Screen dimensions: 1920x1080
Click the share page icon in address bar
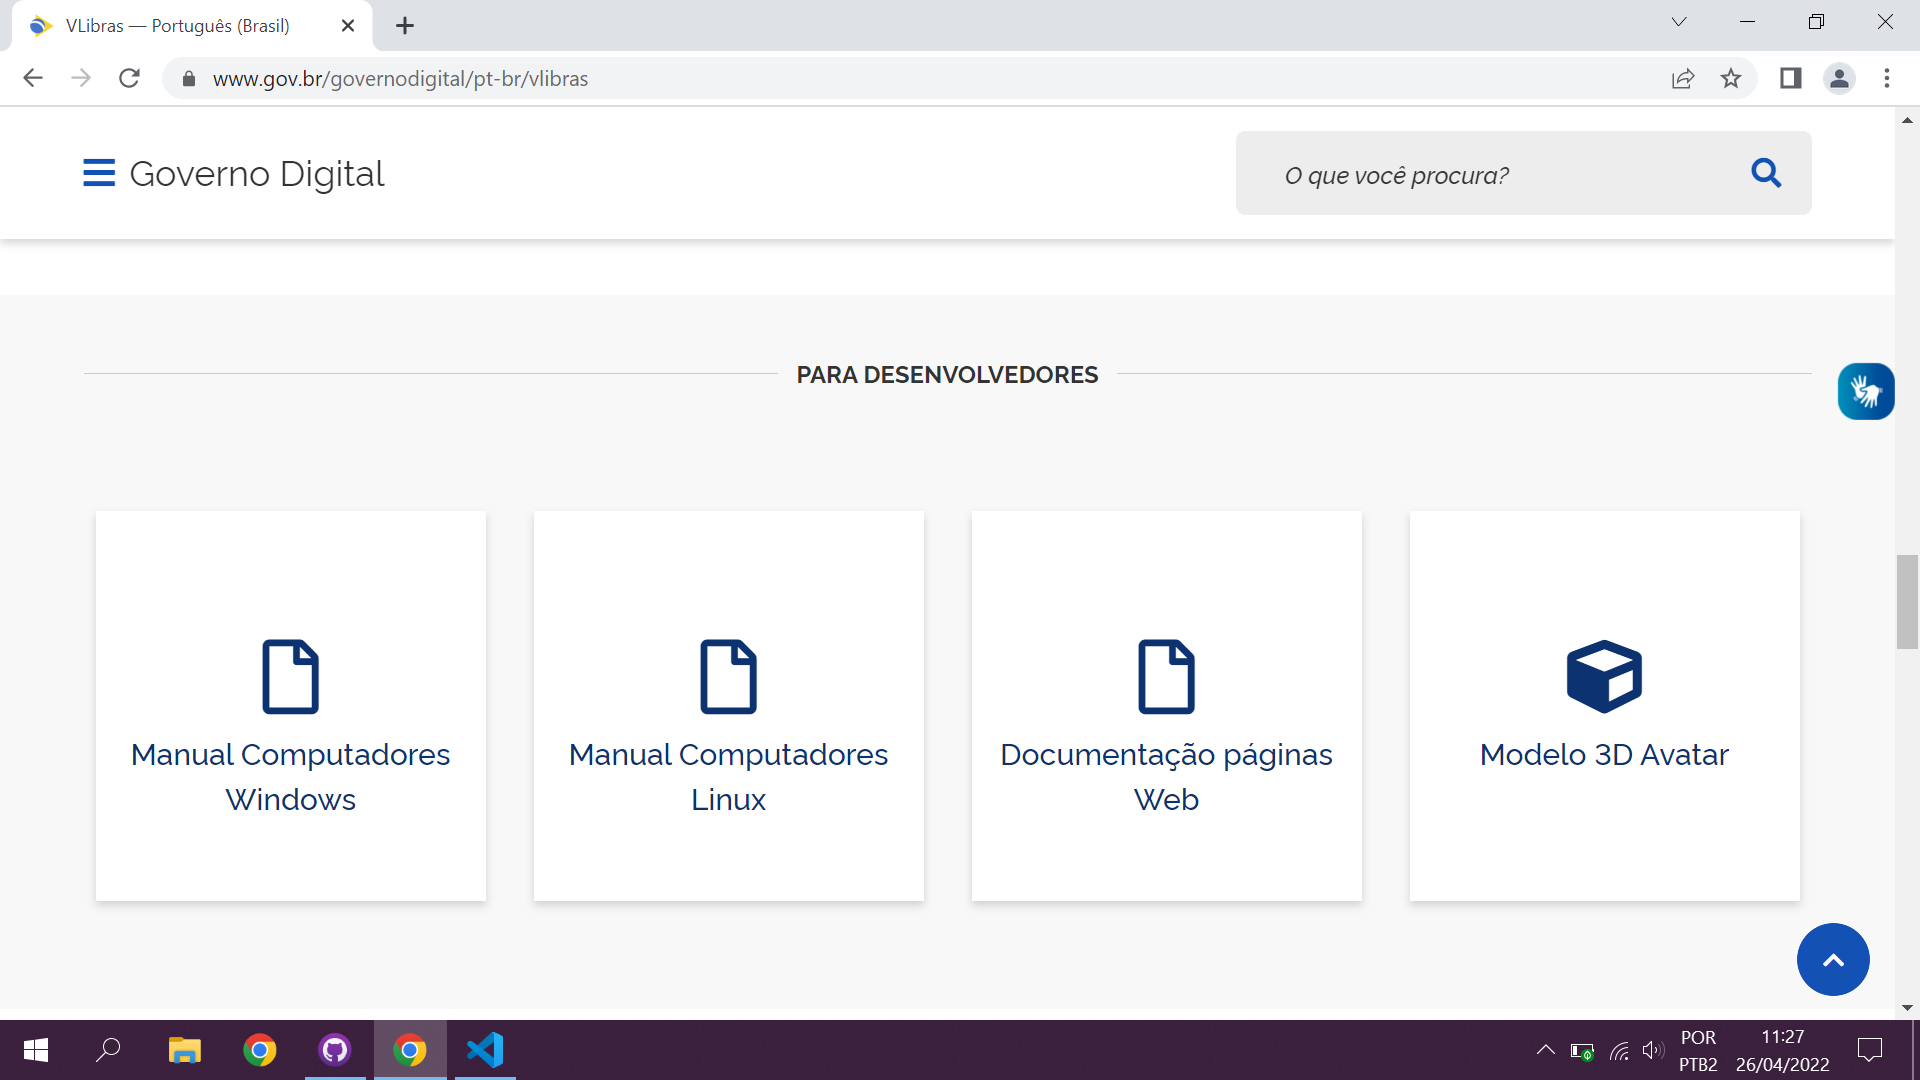(x=1683, y=78)
